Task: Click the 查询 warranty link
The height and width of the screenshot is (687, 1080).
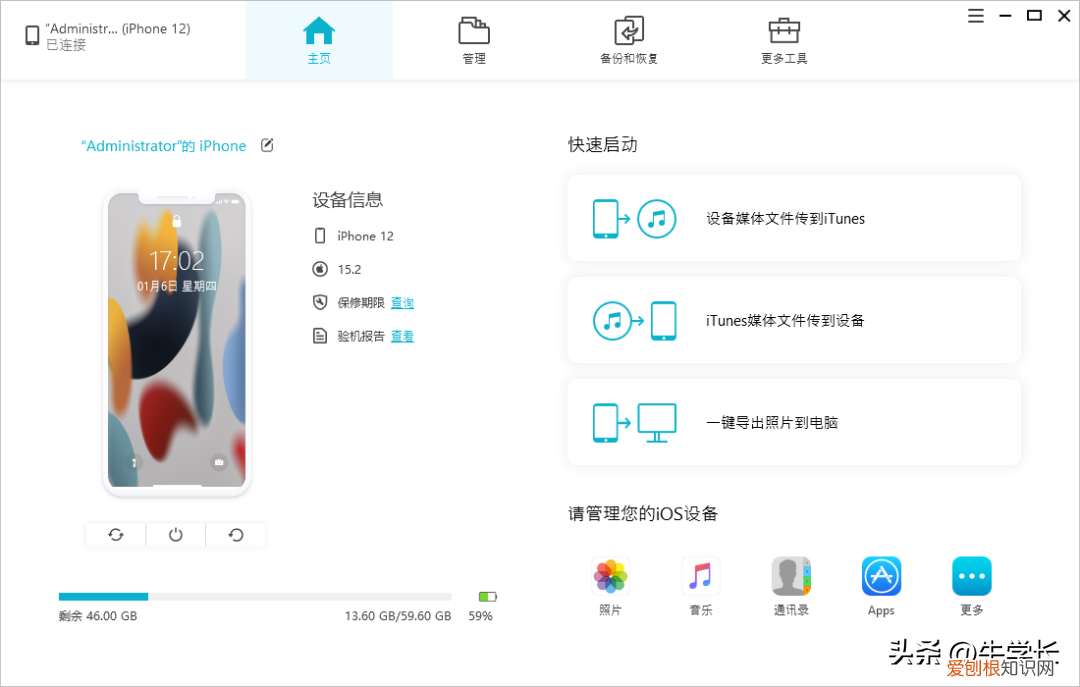Action: tap(402, 302)
